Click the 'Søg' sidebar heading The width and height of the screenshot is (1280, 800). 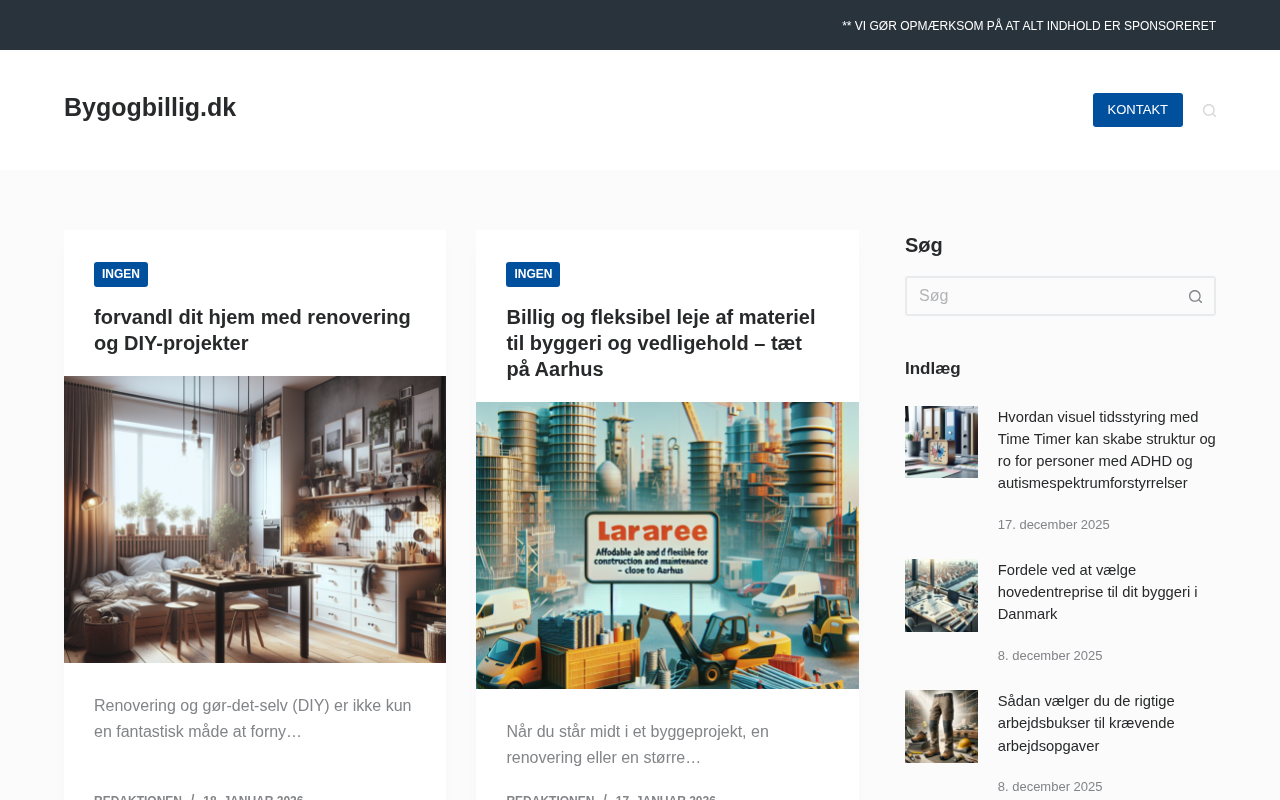click(x=924, y=245)
